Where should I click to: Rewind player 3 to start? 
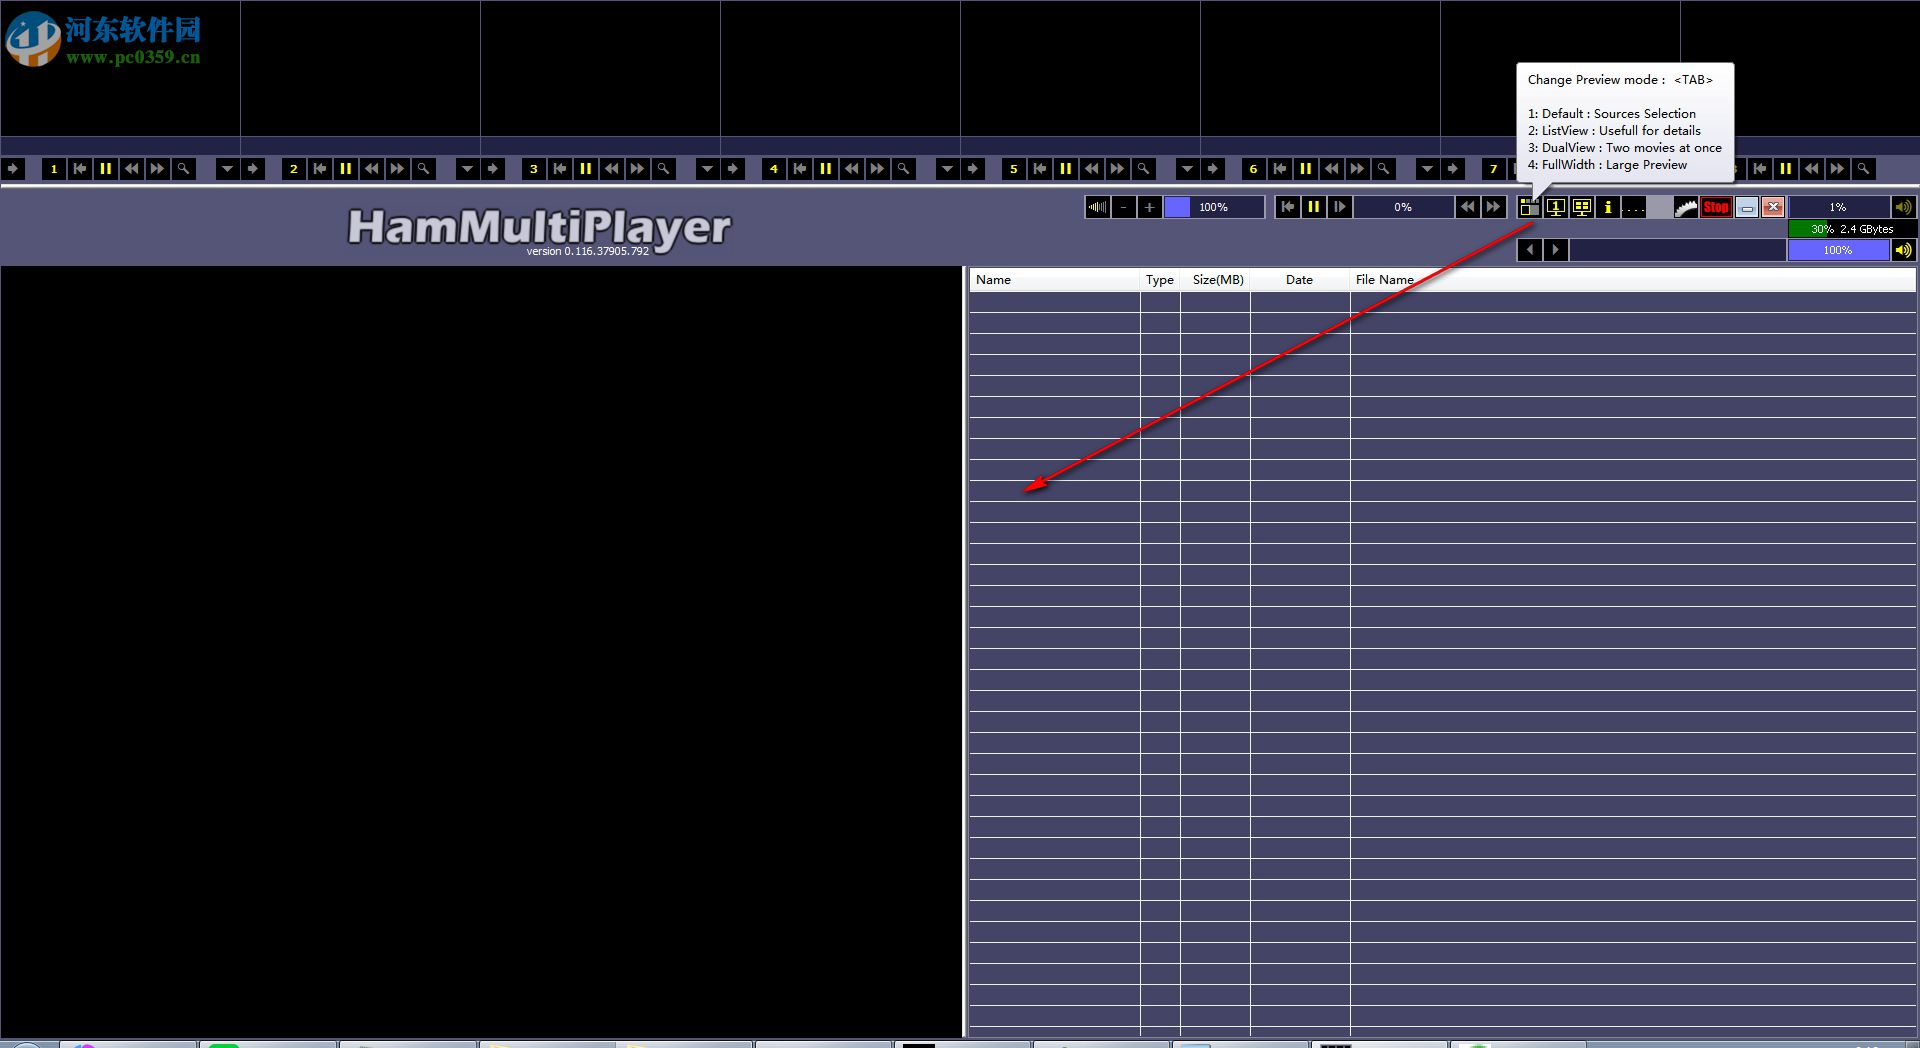(560, 169)
